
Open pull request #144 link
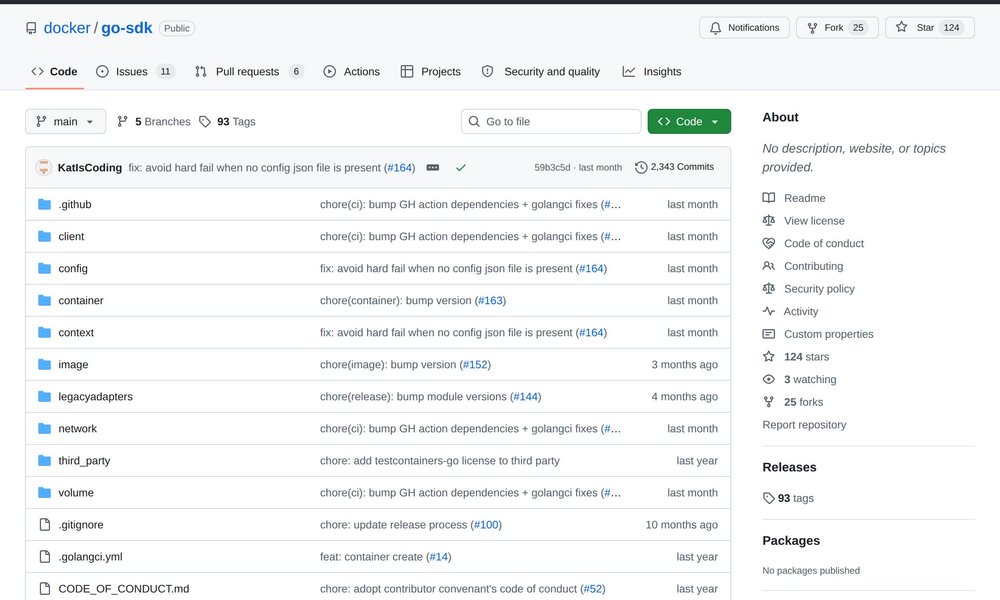click(526, 397)
